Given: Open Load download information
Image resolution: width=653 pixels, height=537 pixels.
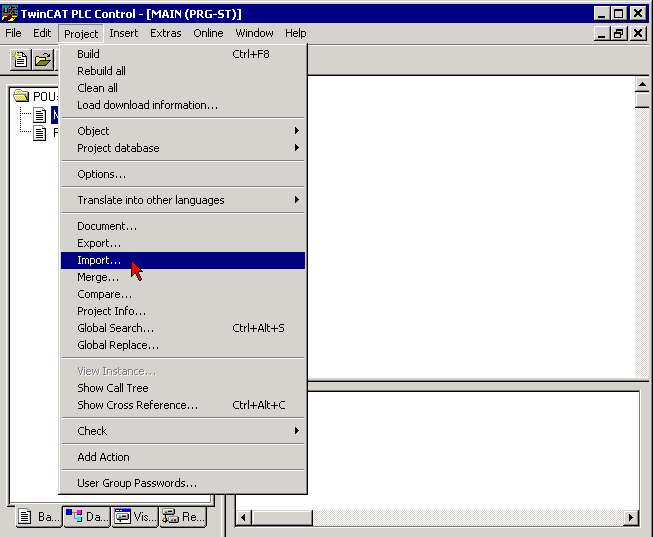Looking at the screenshot, I should 183,105.
